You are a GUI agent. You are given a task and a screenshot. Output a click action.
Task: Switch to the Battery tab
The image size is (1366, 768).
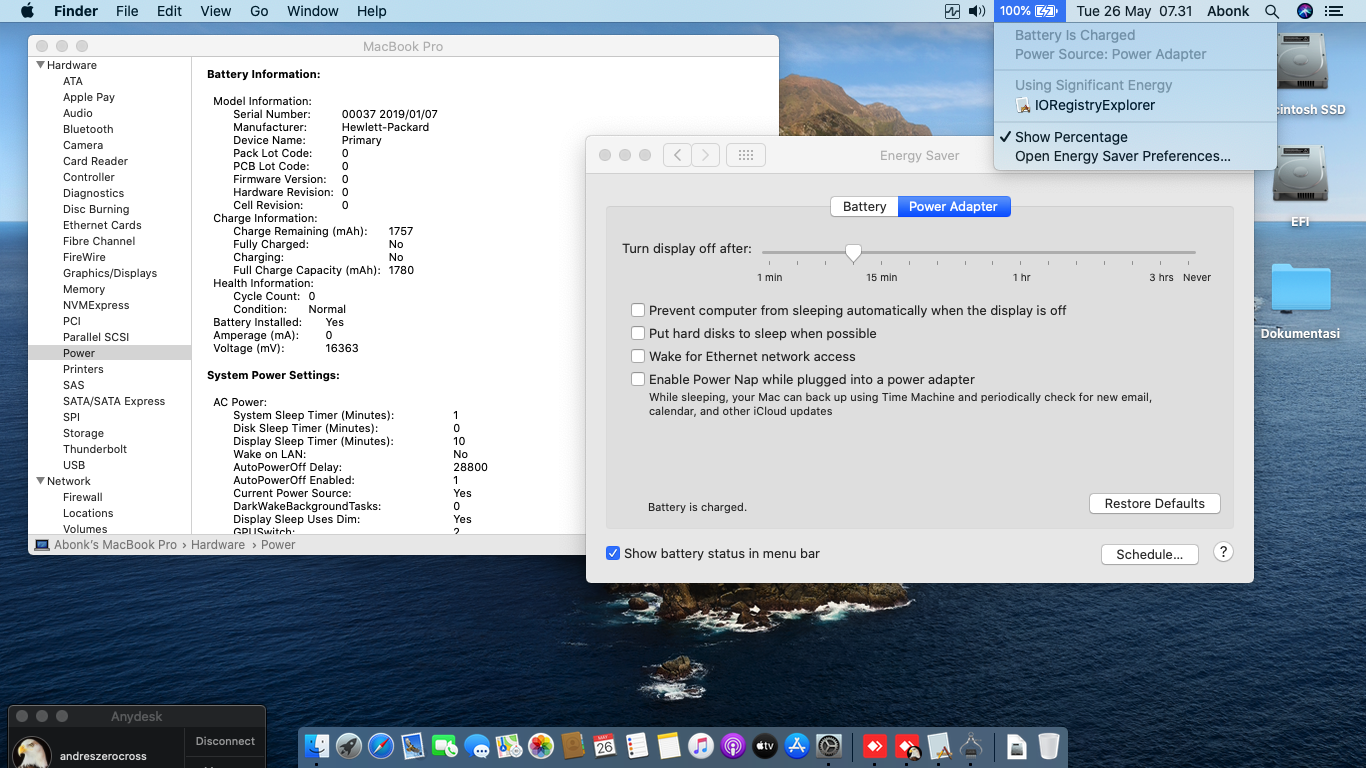point(864,207)
